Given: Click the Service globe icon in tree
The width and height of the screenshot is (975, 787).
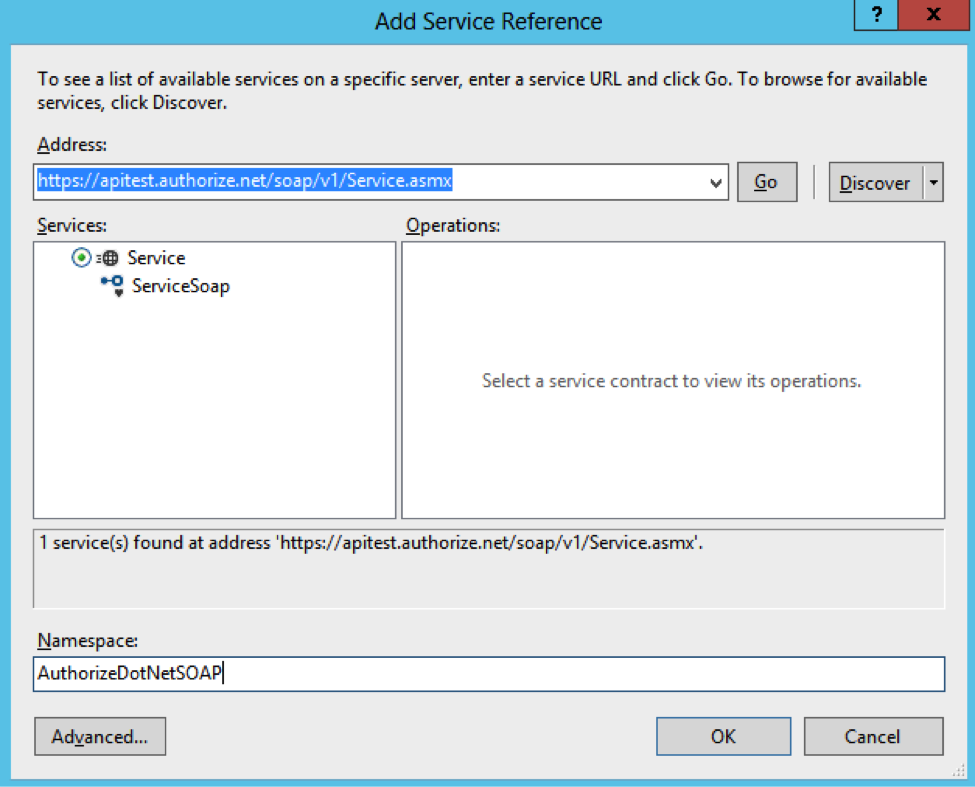Looking at the screenshot, I should click(108, 258).
